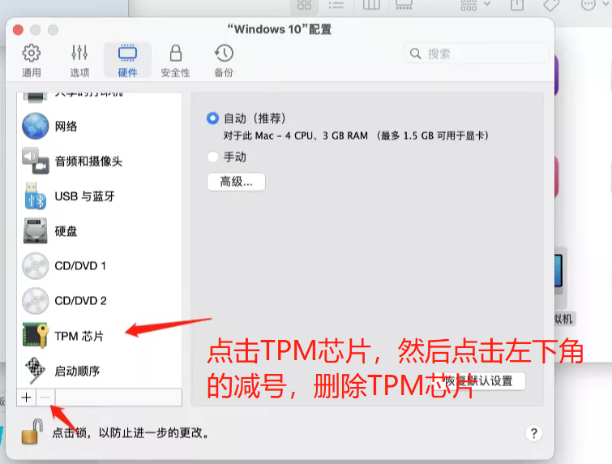Click background window's column view icon
Screen dimensions: 612x464
pyautogui.click(x=371, y=5)
